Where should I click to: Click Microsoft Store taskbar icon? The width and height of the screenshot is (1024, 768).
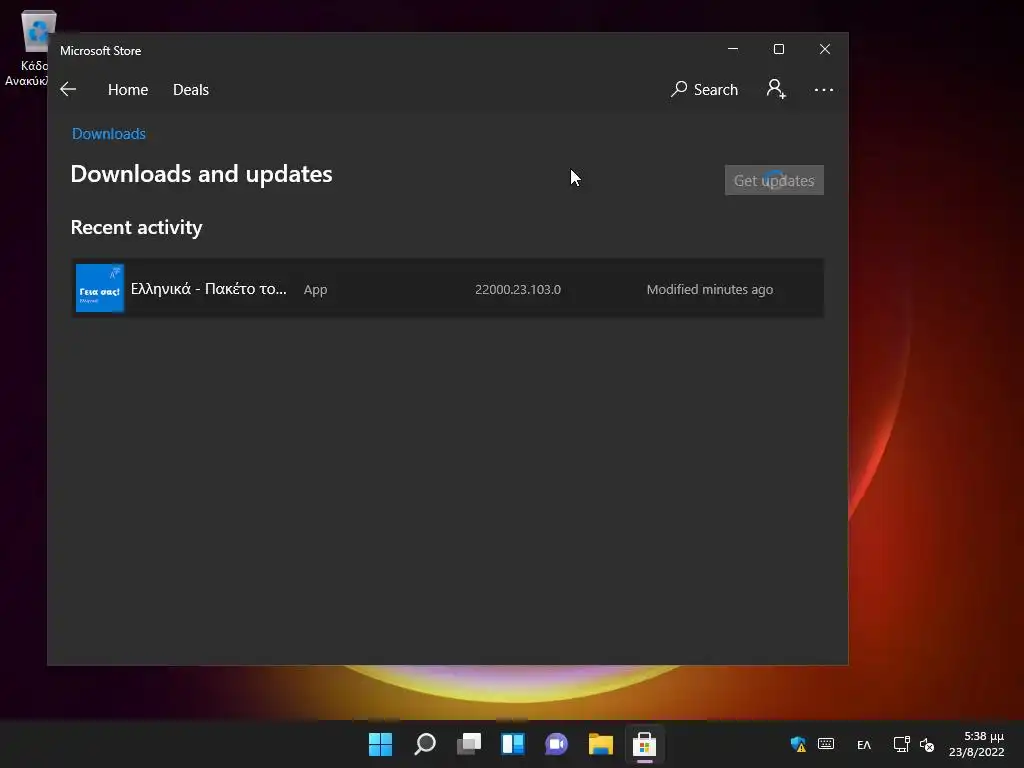(x=645, y=744)
